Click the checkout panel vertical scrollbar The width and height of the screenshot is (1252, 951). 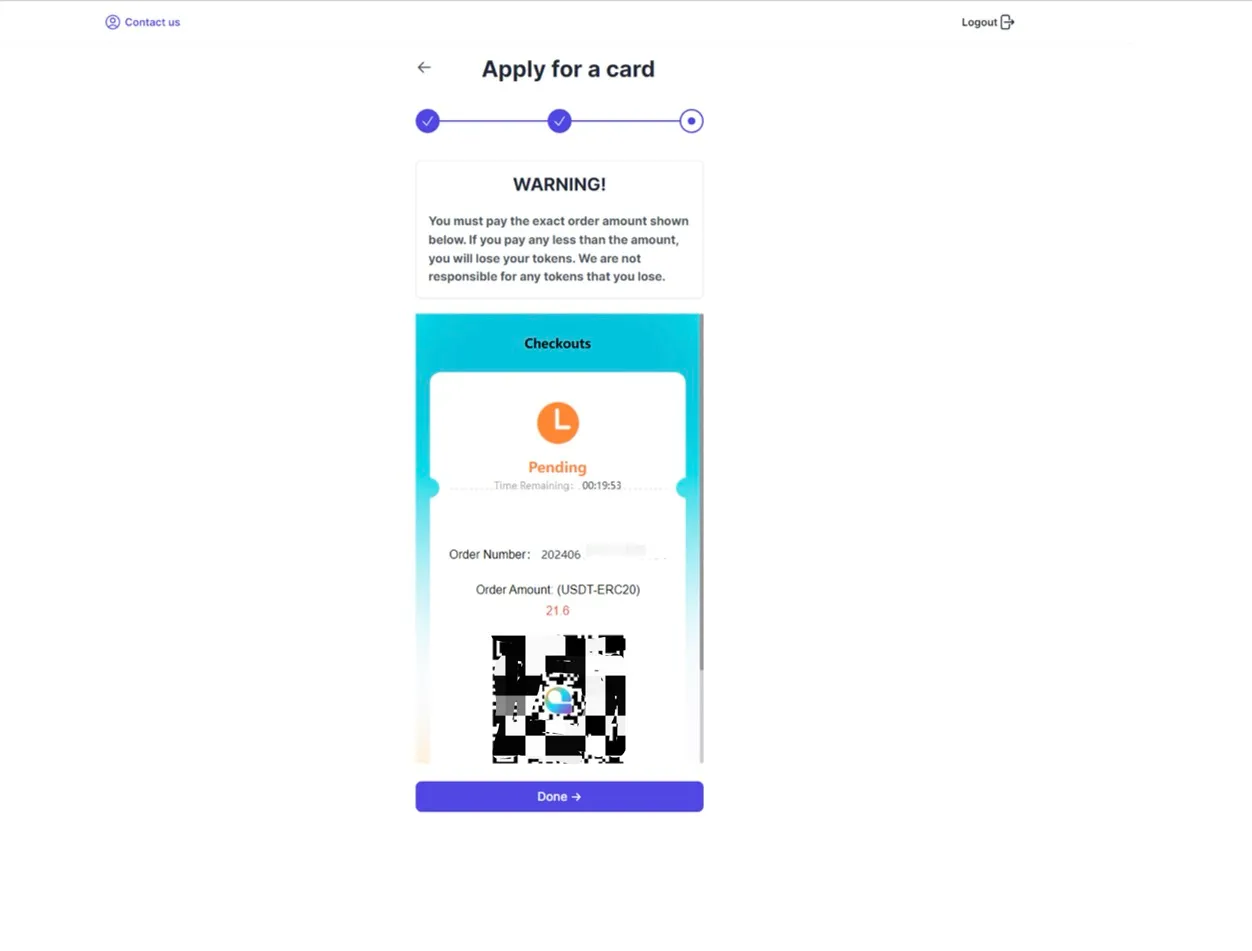click(x=701, y=492)
